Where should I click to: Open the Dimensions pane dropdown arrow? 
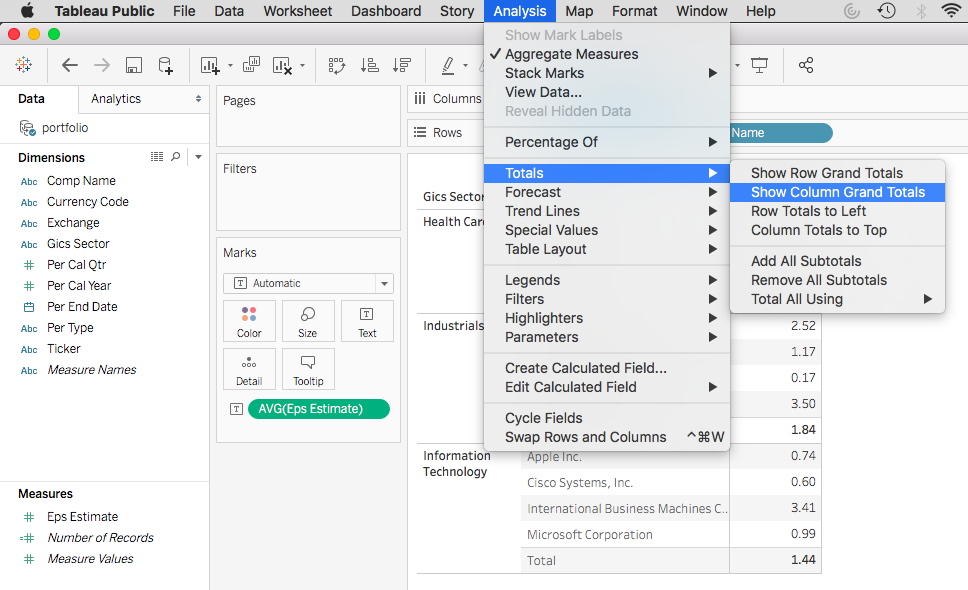[198, 157]
